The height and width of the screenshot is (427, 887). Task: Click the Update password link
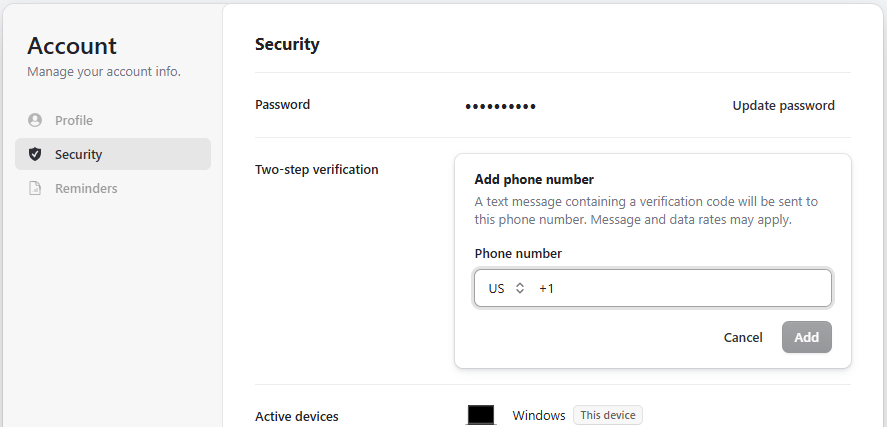tap(783, 105)
